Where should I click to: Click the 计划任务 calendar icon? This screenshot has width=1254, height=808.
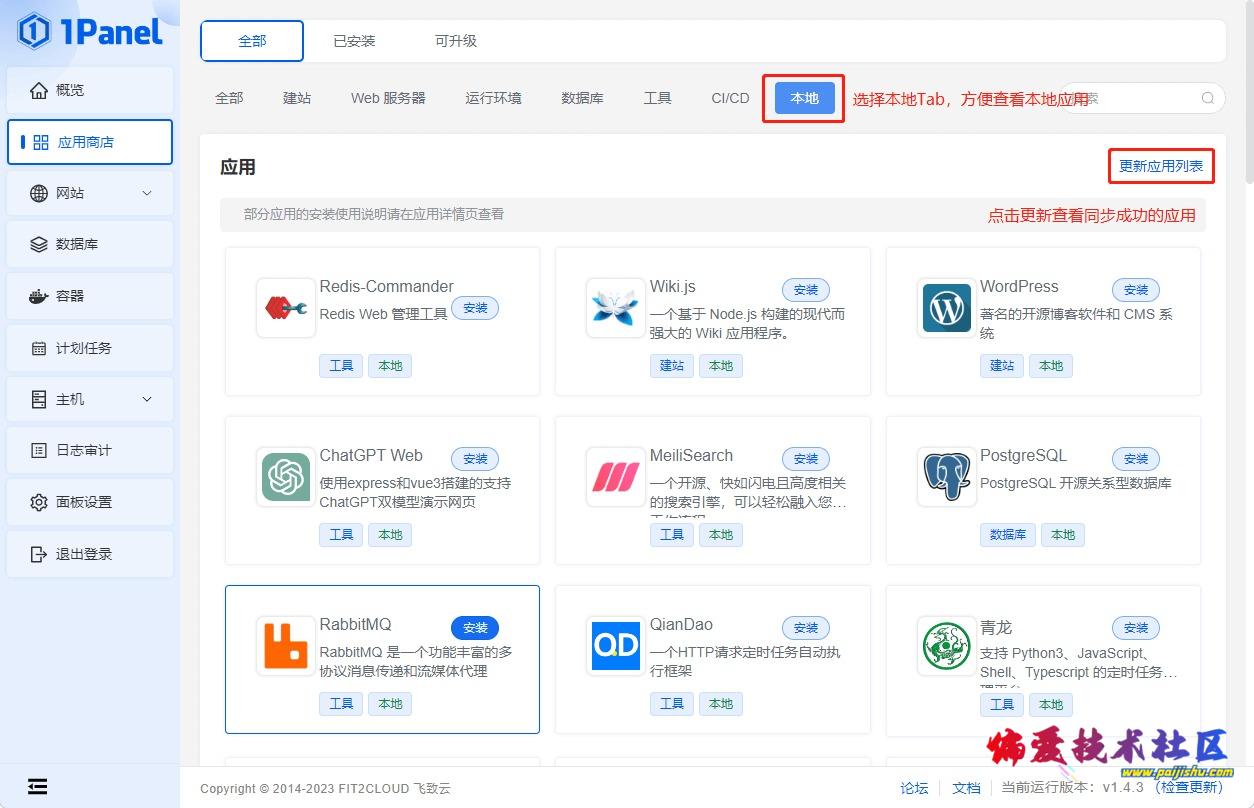point(39,348)
